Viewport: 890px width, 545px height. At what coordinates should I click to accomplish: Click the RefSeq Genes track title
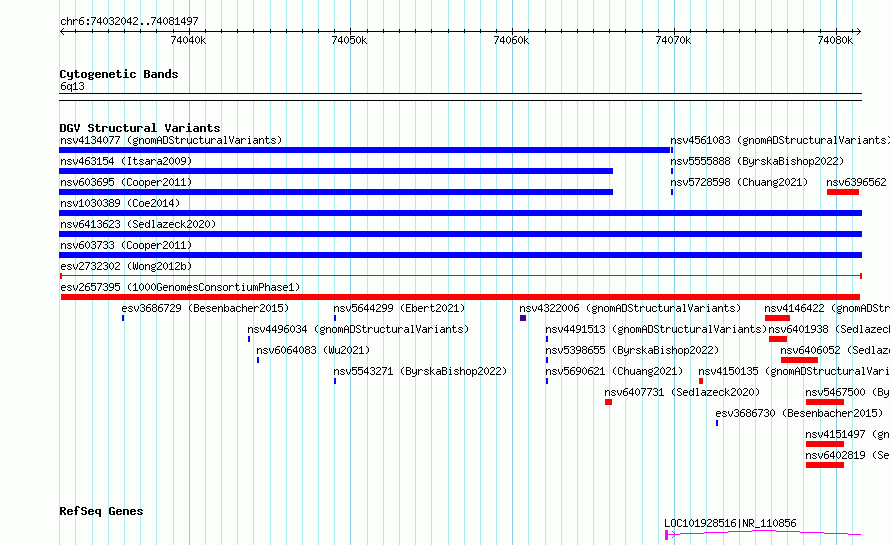coord(101,512)
